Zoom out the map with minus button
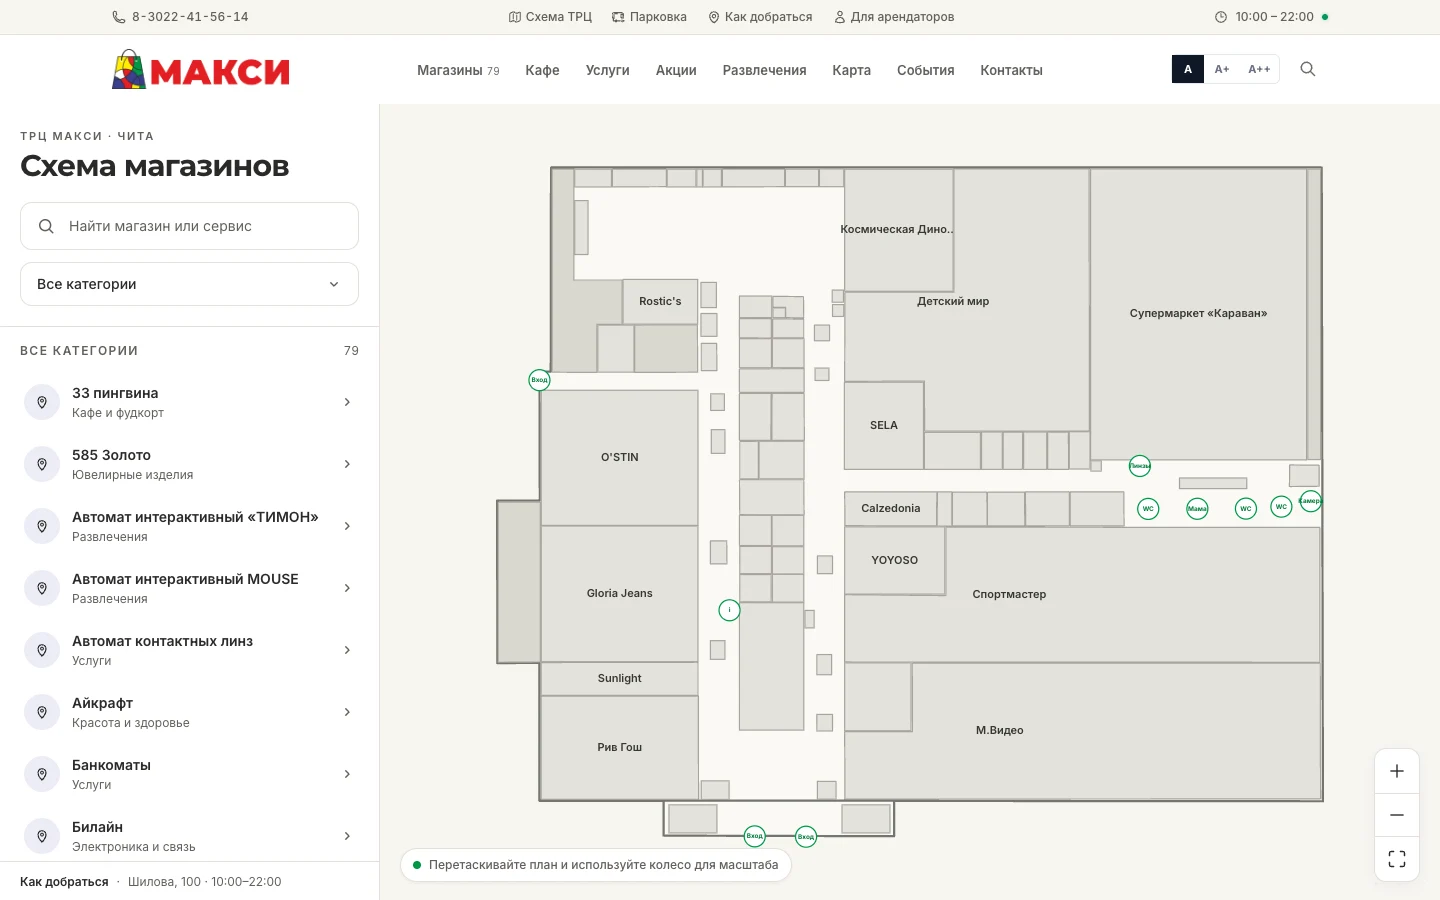Screen dimensions: 1440x900 coord(1397,815)
